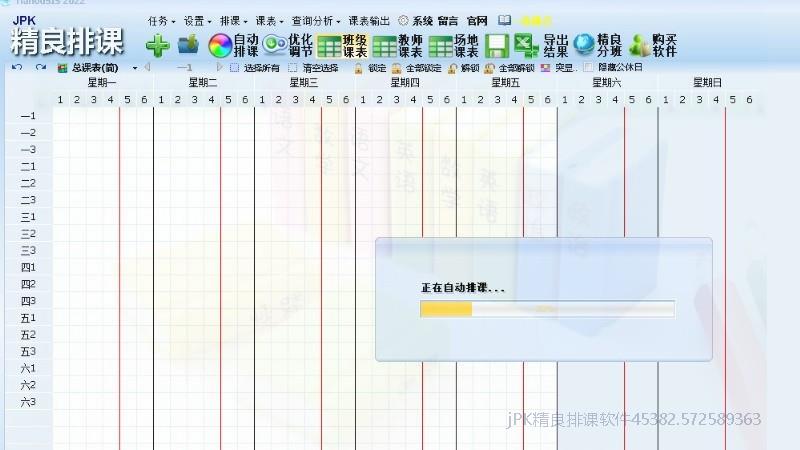Select class row 三3
This screenshot has height=450, width=800.
pos(28,251)
